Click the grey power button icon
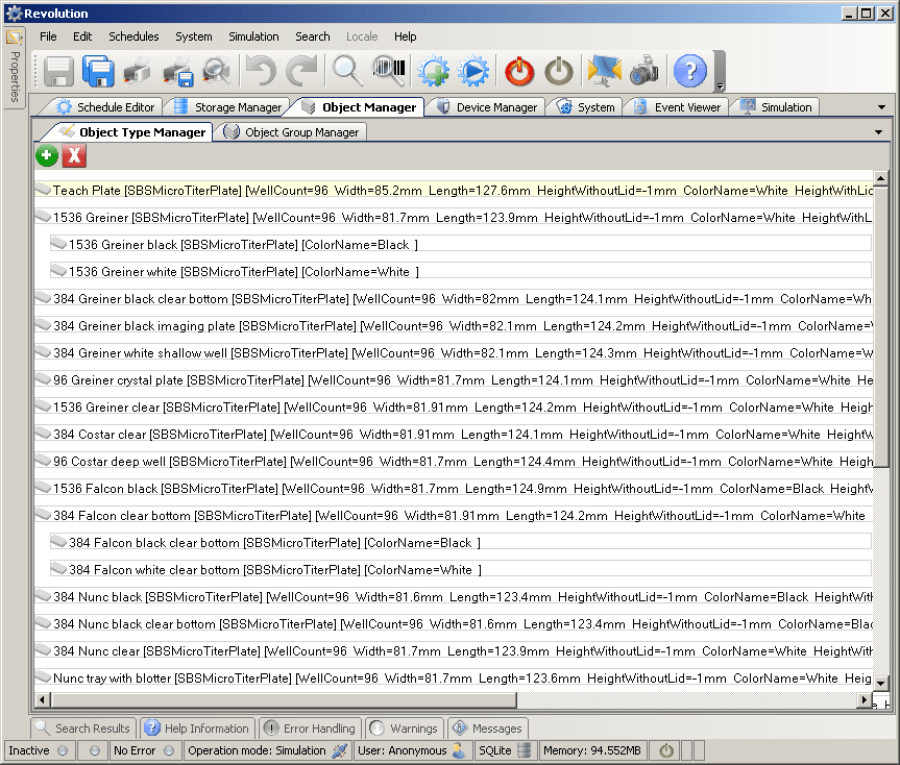This screenshot has width=900, height=765. (x=559, y=71)
